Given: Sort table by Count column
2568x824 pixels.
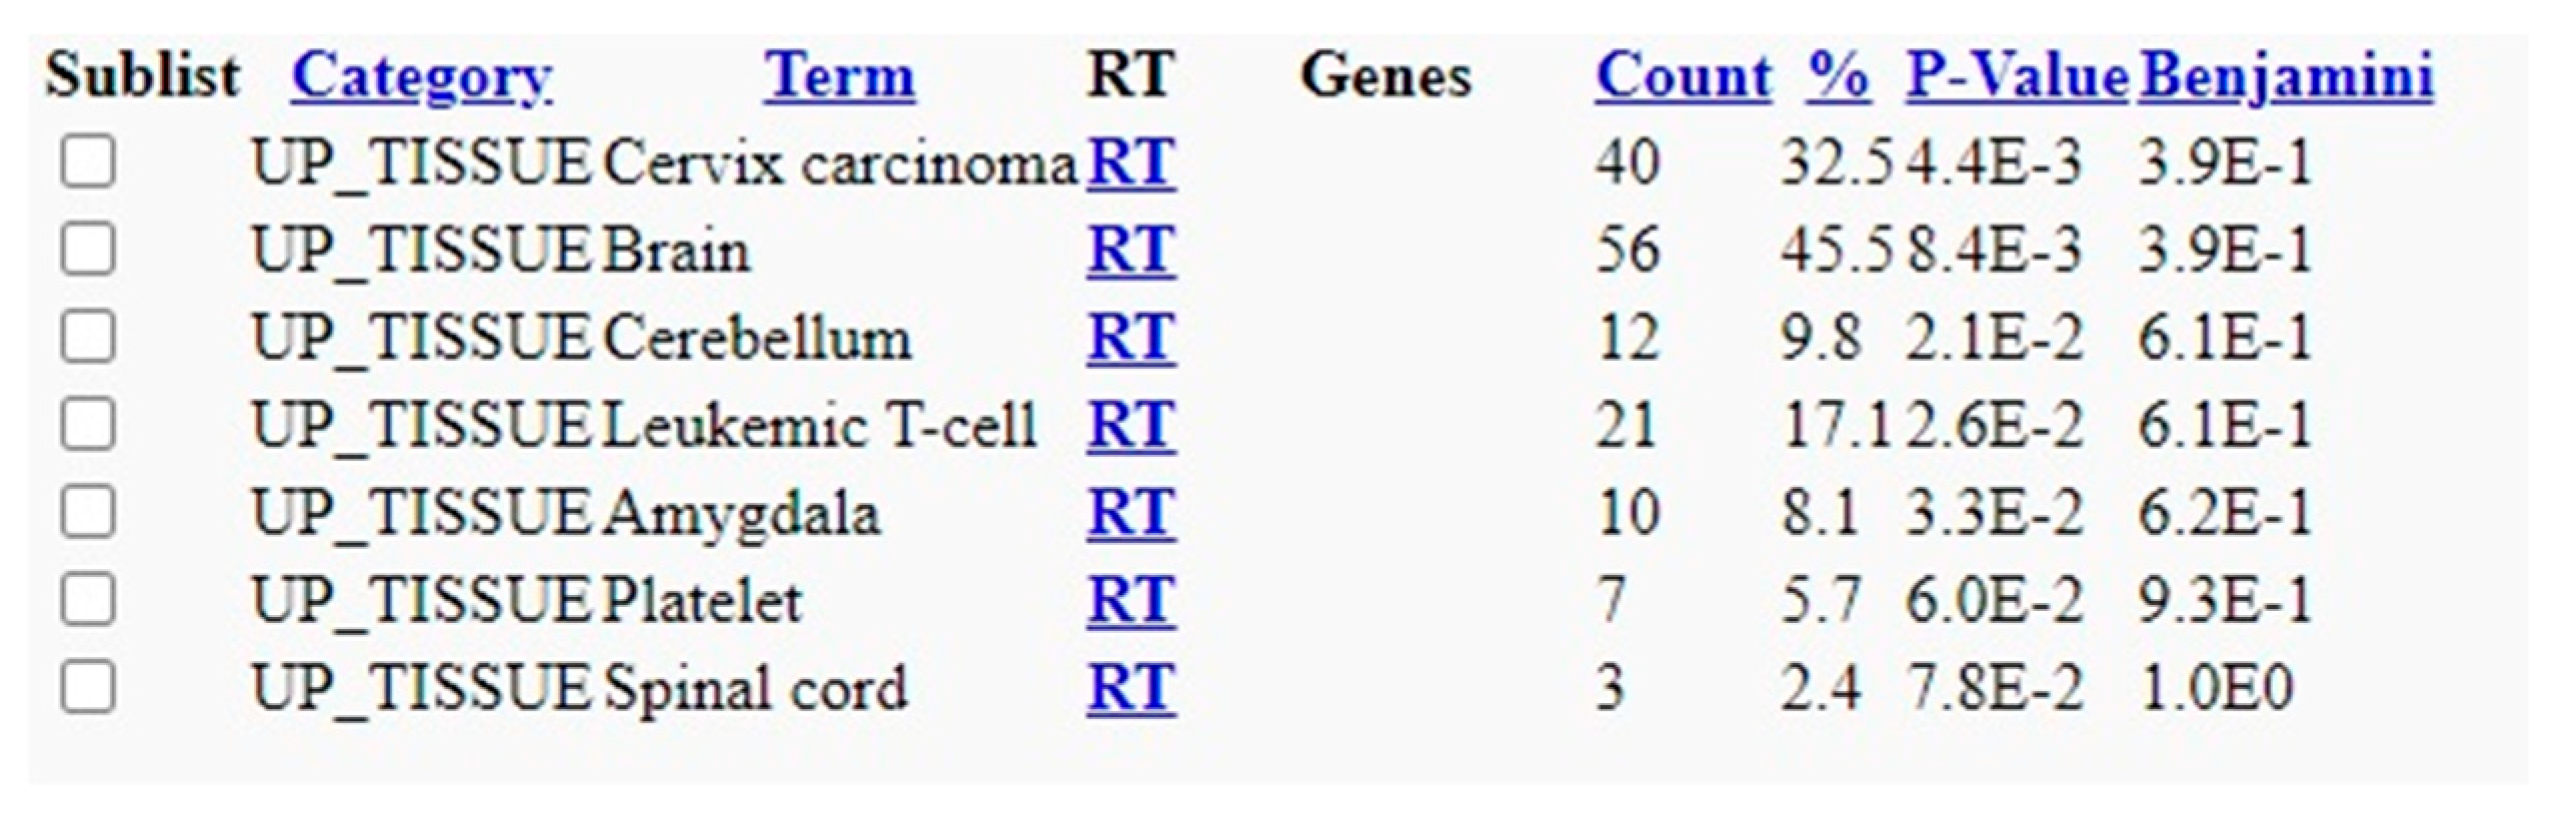Looking at the screenshot, I should click(x=1684, y=75).
